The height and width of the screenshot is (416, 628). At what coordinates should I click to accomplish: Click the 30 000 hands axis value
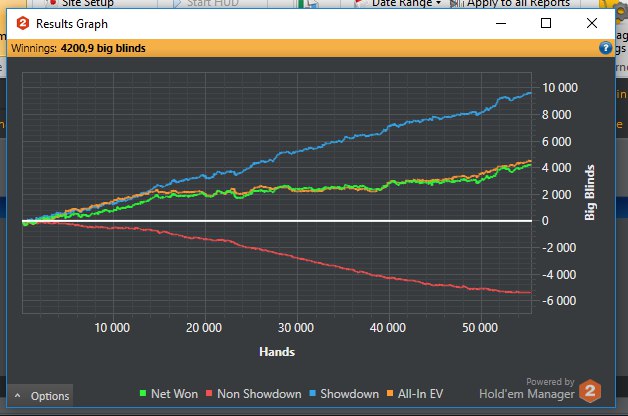(x=296, y=328)
